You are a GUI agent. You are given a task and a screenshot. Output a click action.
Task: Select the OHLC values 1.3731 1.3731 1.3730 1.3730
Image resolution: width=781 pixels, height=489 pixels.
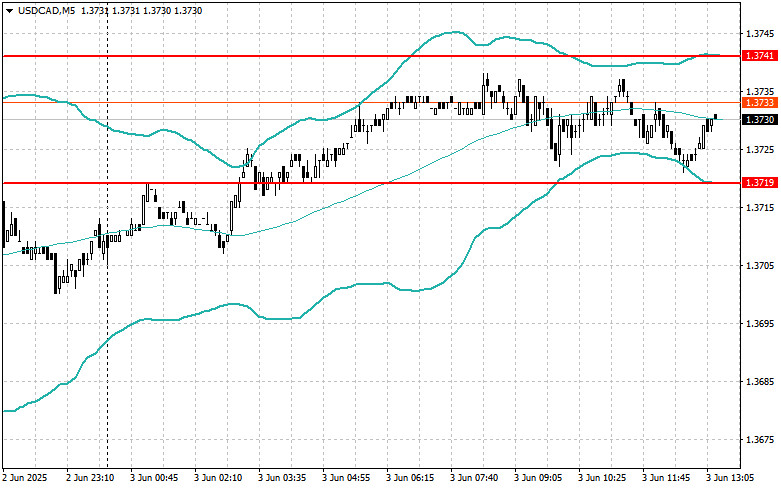(141, 10)
